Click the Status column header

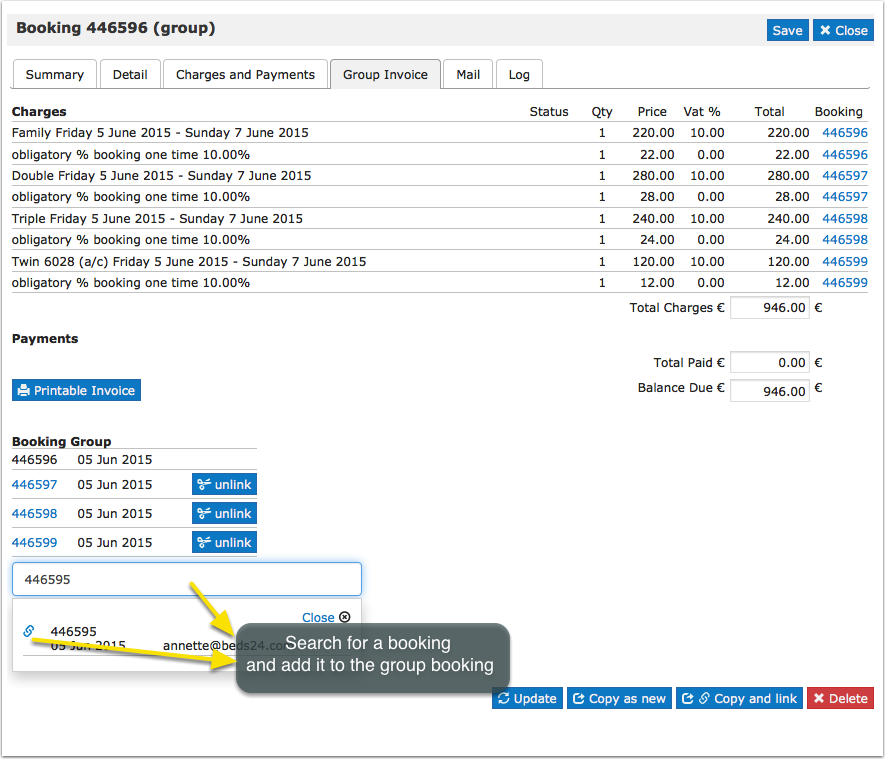click(x=549, y=112)
